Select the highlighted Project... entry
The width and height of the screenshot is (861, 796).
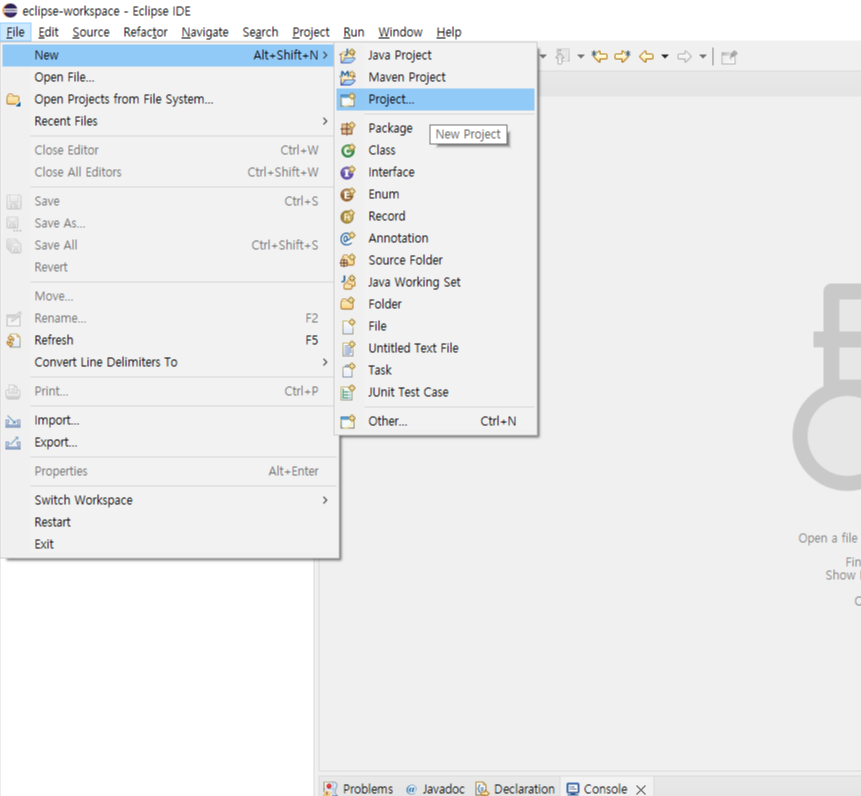[x=435, y=99]
